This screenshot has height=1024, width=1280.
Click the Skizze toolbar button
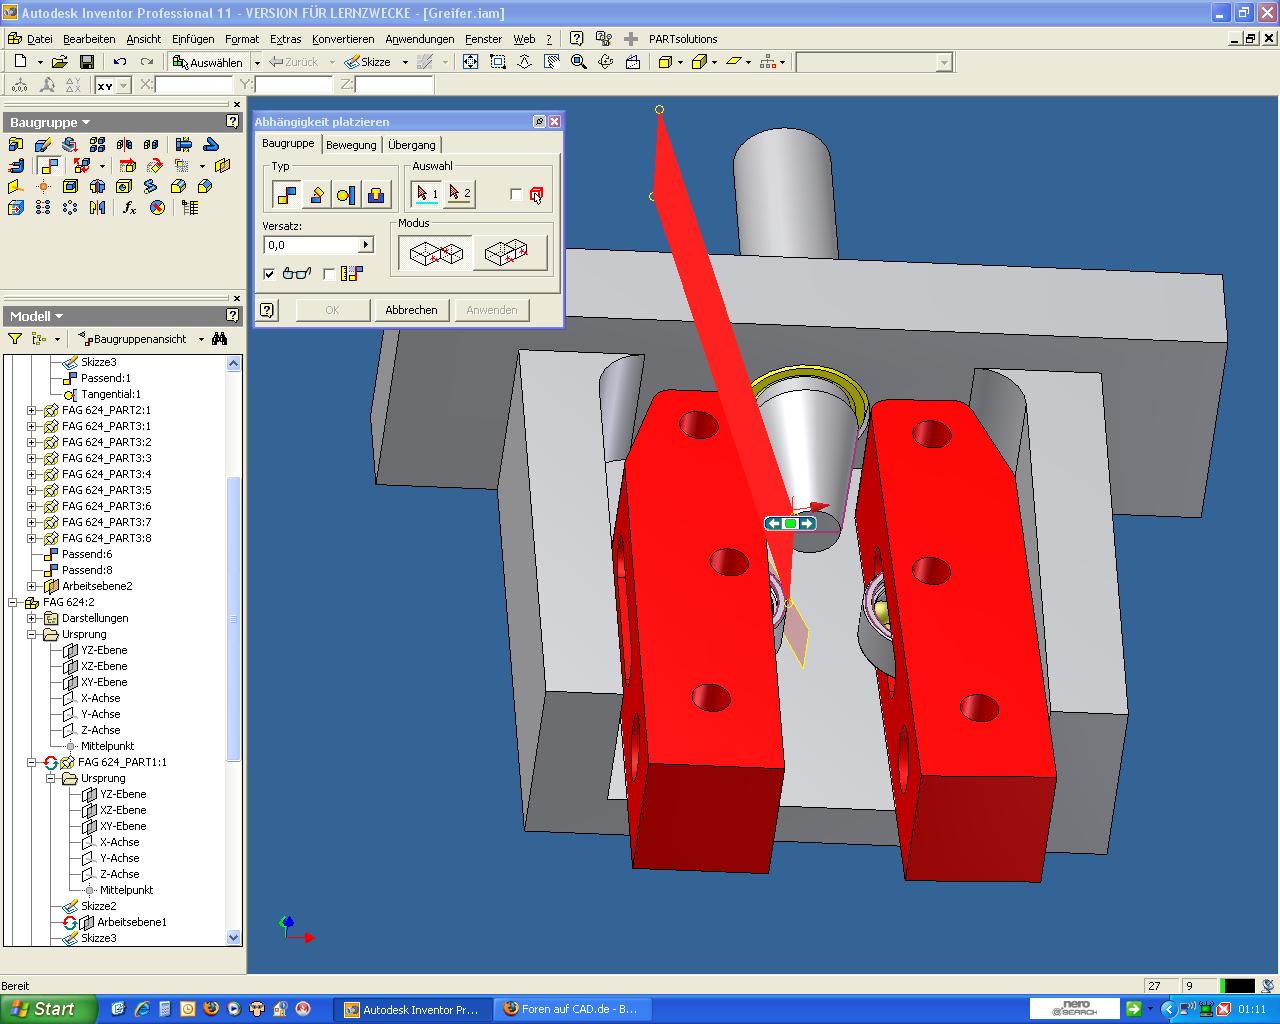(368, 62)
